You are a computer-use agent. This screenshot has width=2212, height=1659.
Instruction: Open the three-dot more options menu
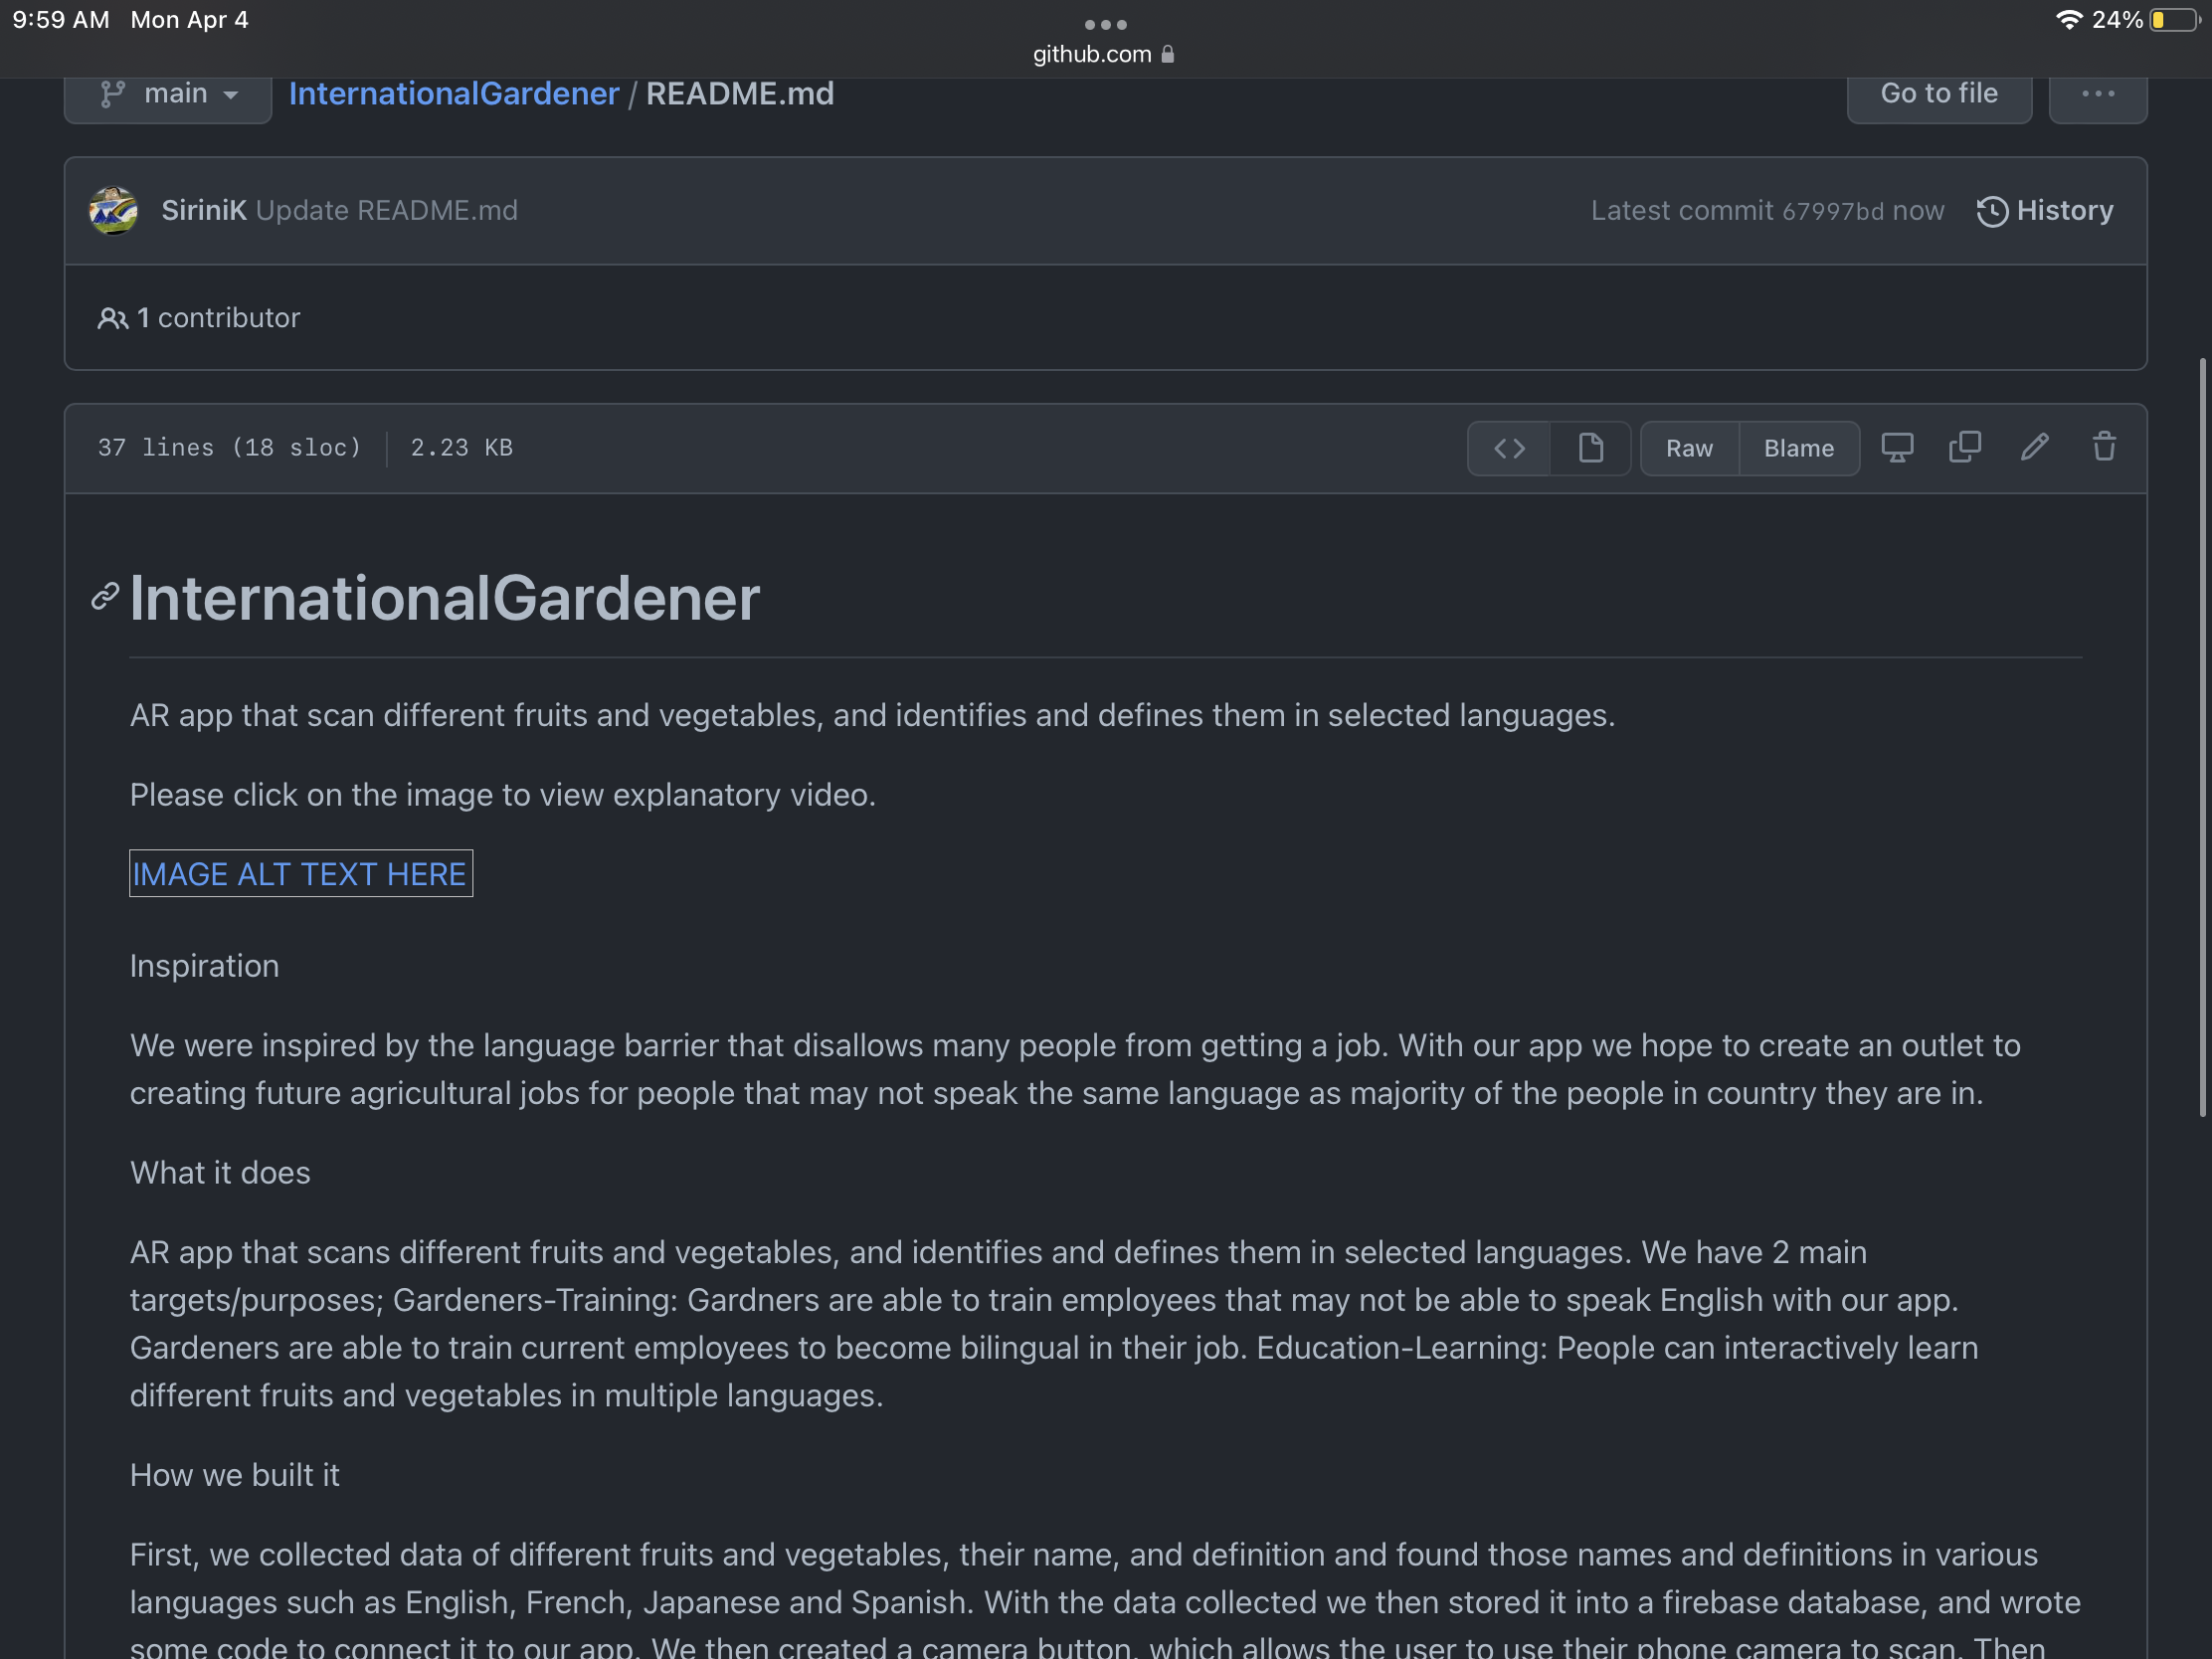[x=2097, y=94]
